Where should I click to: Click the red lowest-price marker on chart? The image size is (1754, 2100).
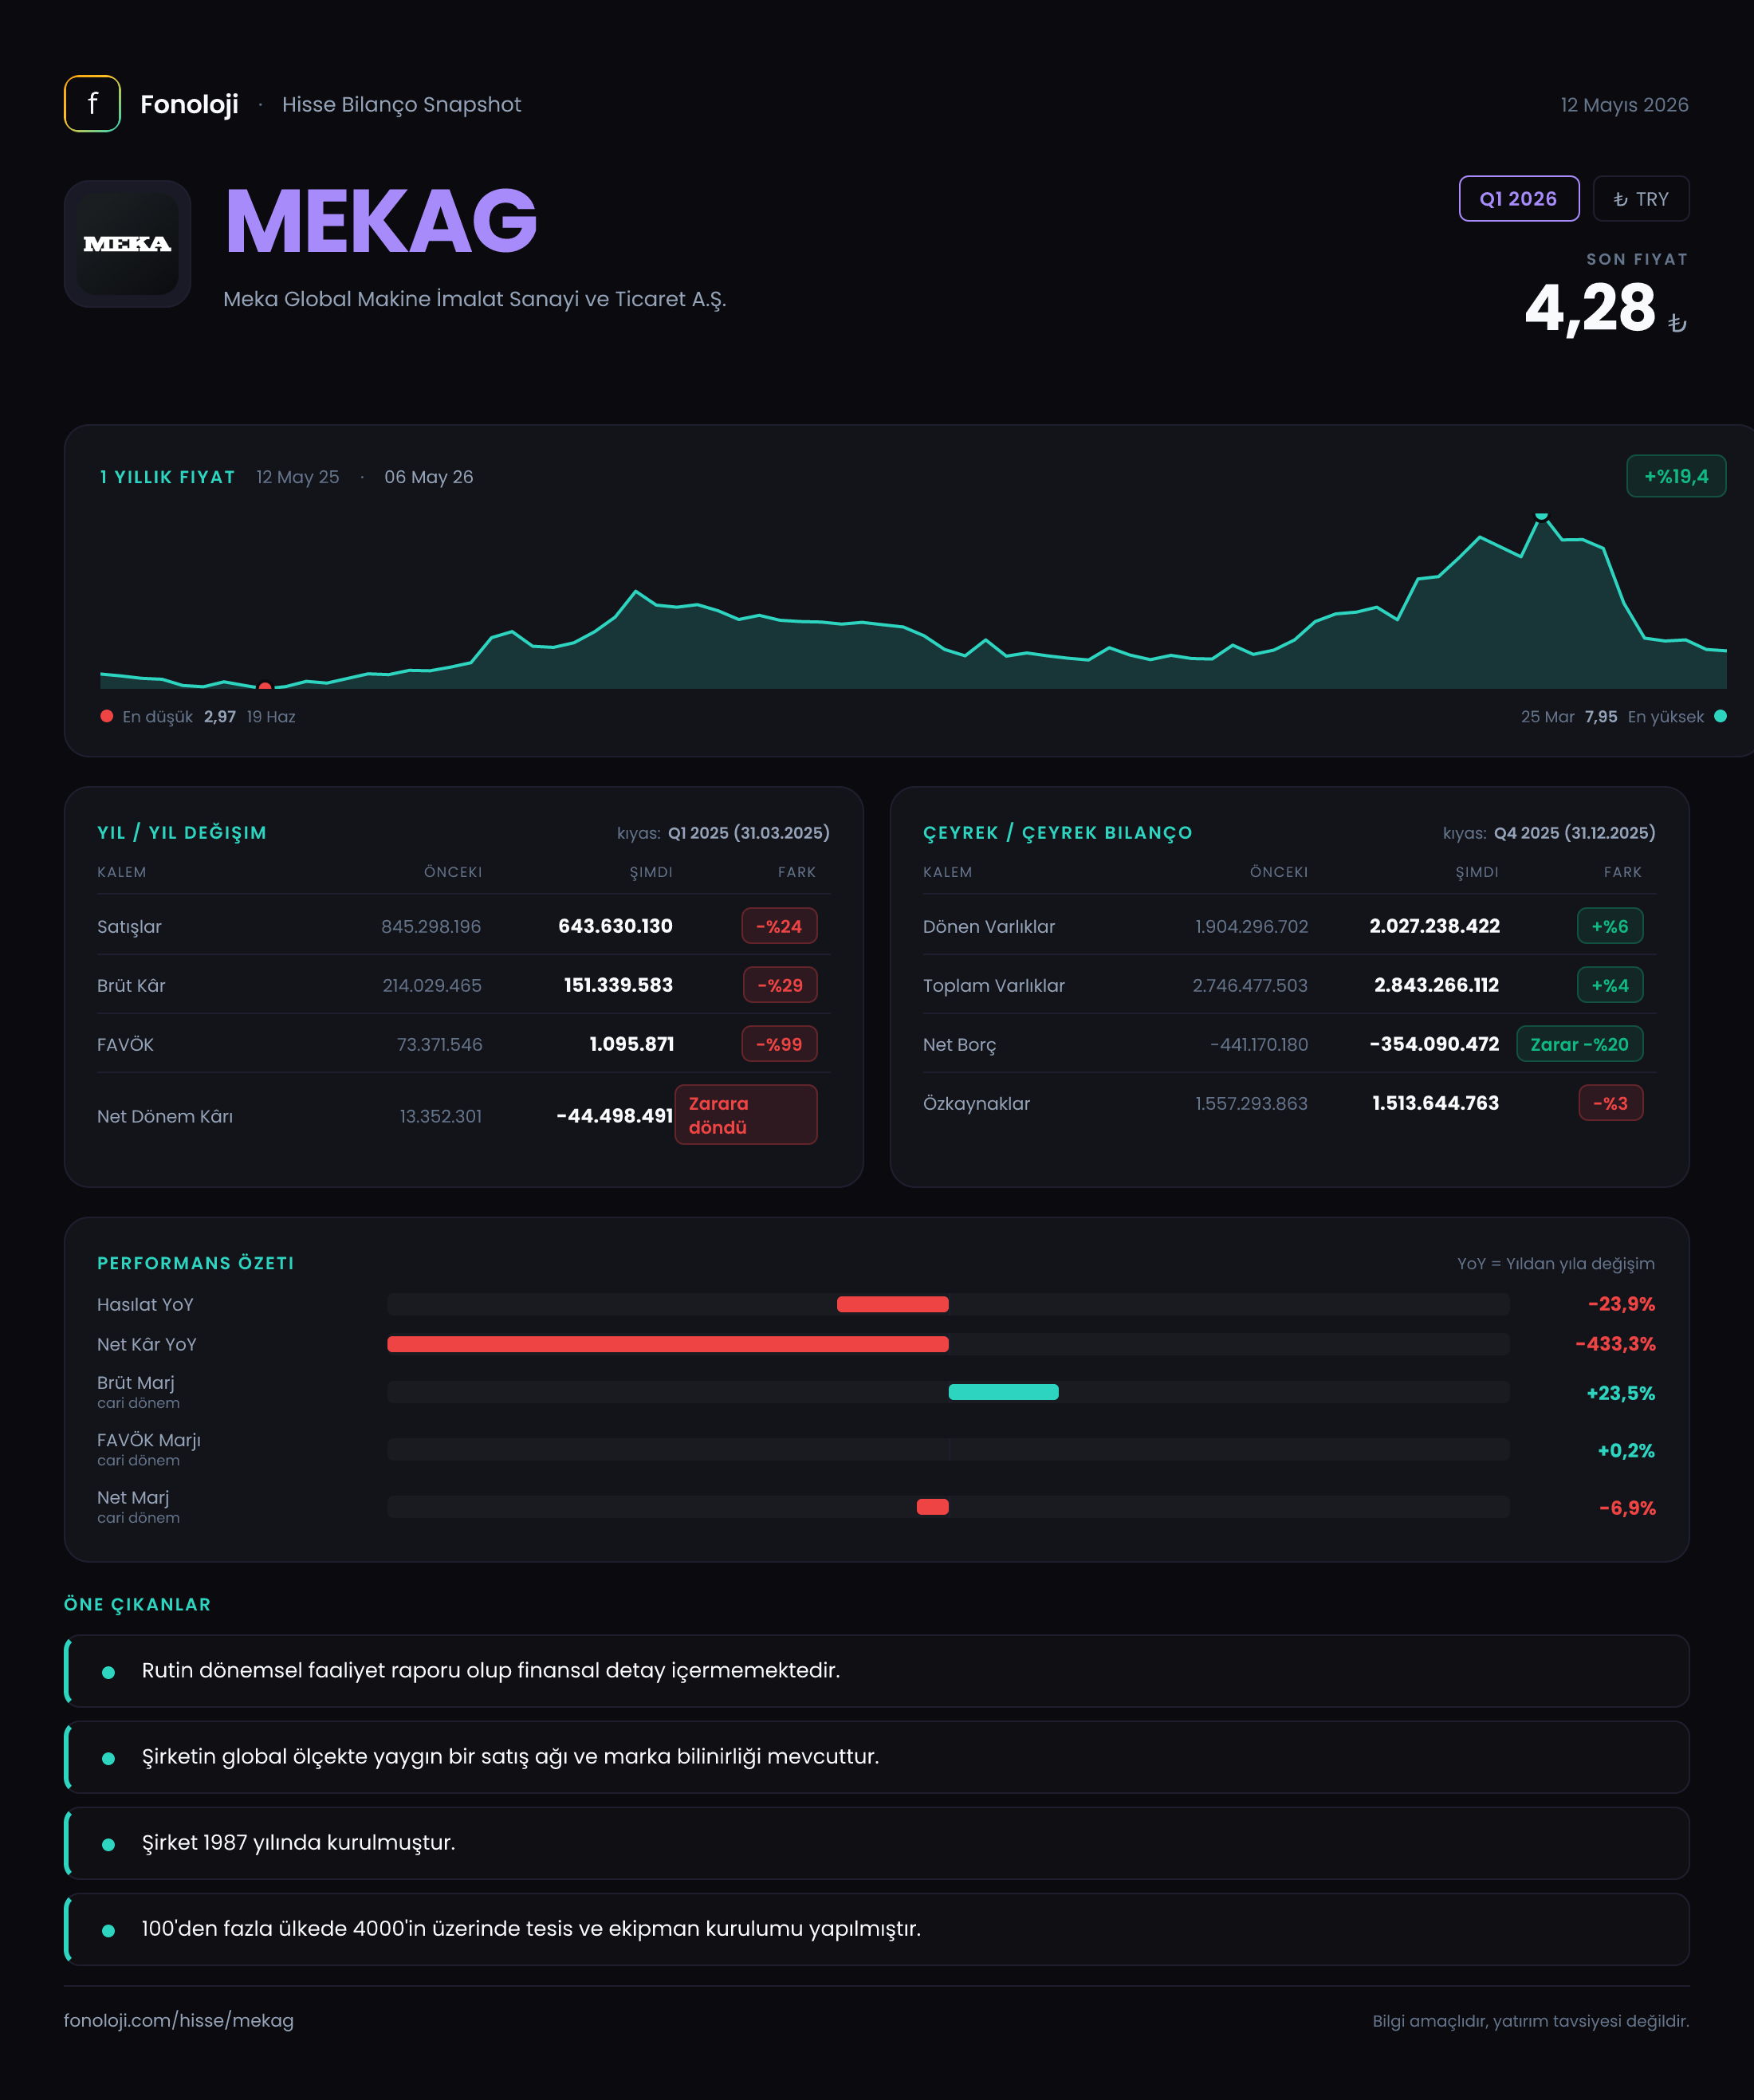tap(265, 686)
